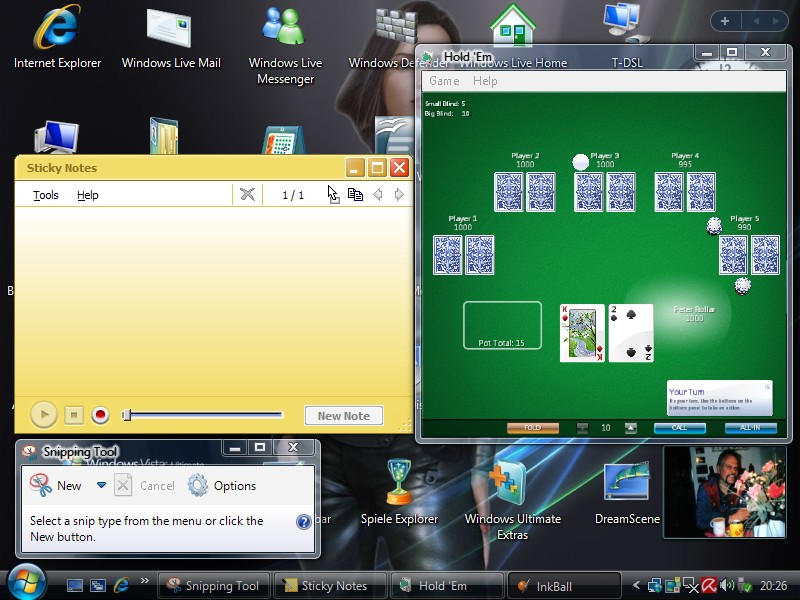
Task: Click the King of diamonds card
Action: pos(582,332)
